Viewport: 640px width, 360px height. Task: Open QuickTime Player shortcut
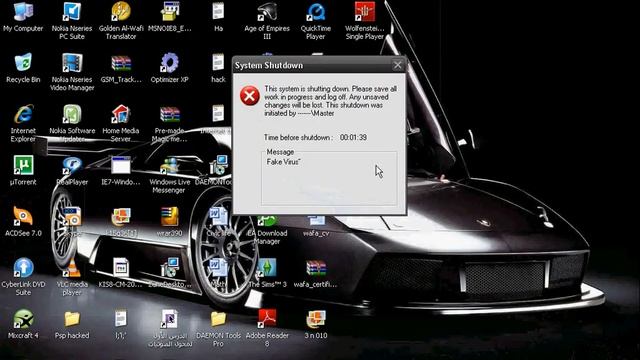[316, 12]
